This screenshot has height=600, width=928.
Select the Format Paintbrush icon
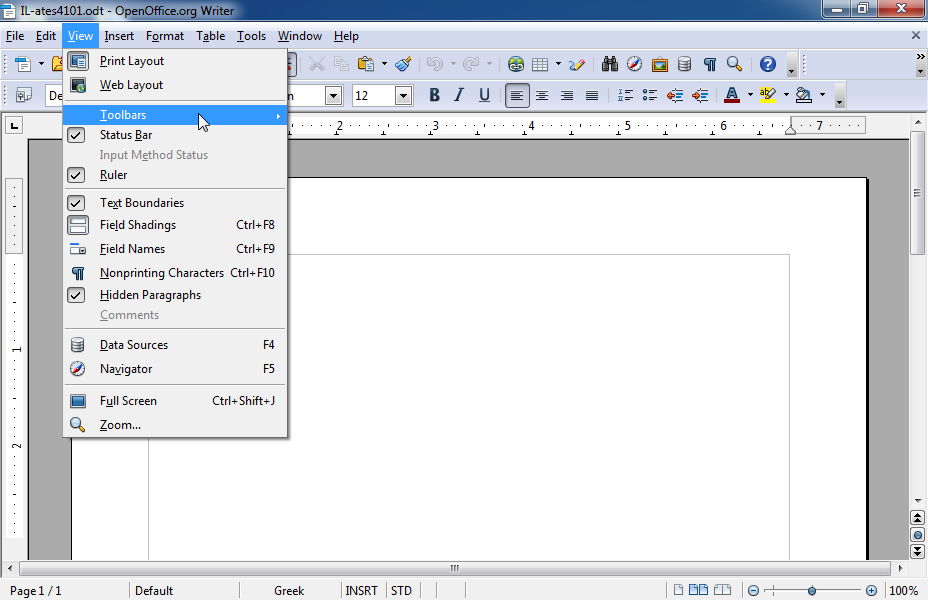(x=404, y=64)
